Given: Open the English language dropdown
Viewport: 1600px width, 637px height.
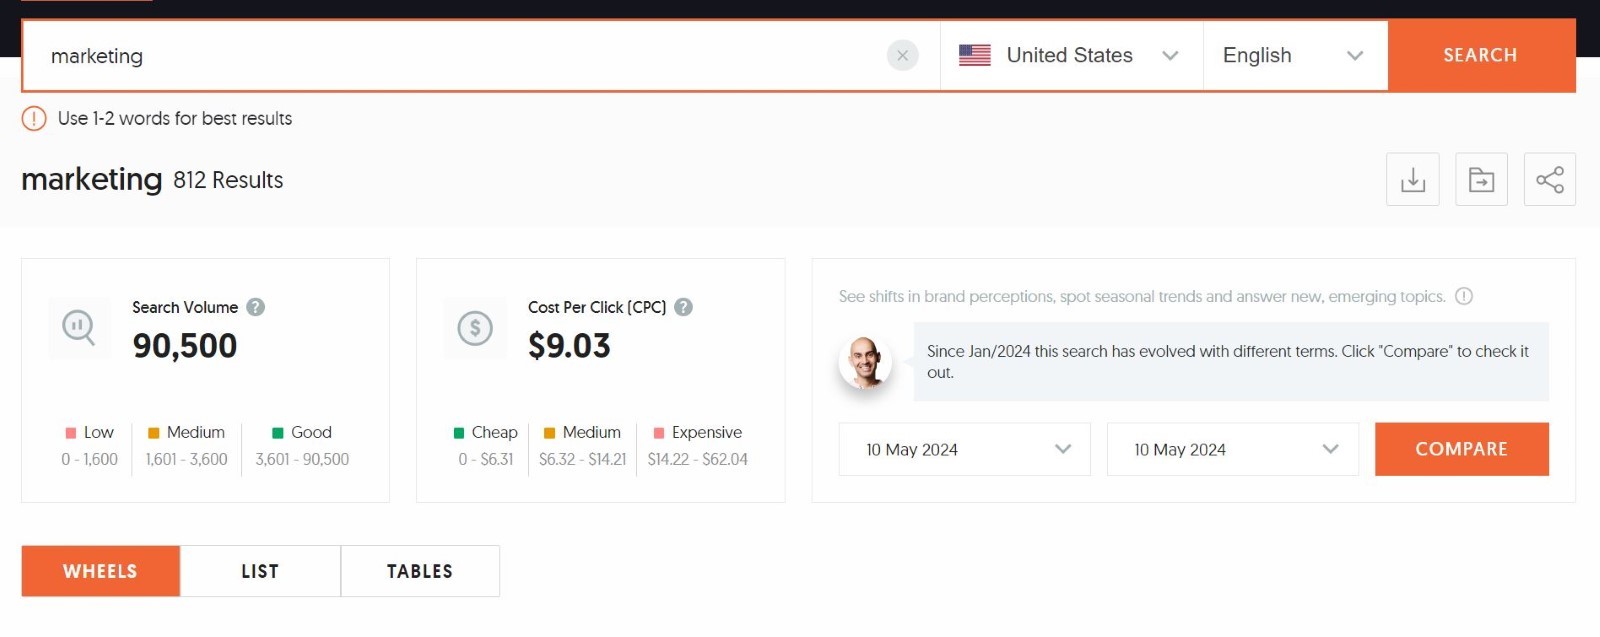Looking at the screenshot, I should click(x=1294, y=56).
